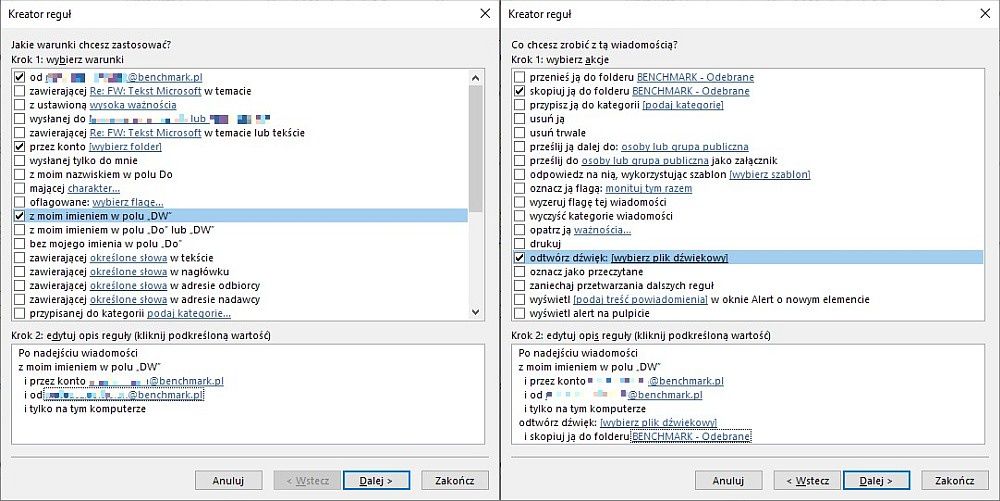Open 'wybierz folder' link in conditions list
1000x501 pixels.
coord(125,147)
